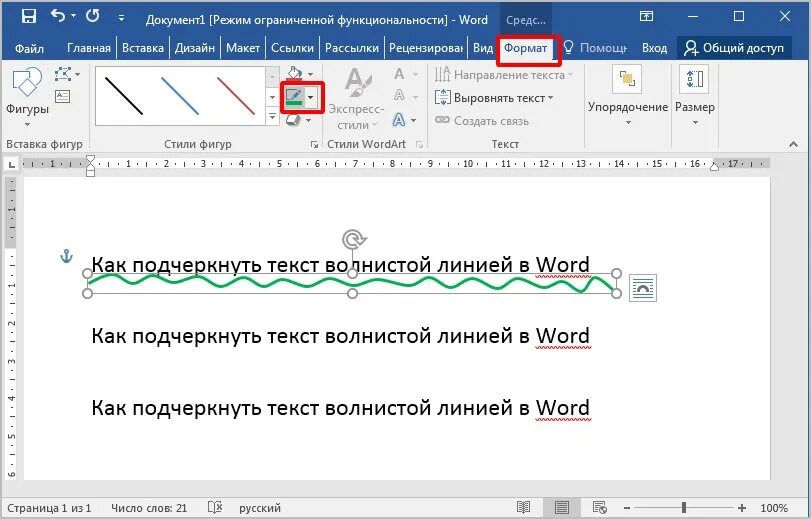Select the Рассылки tab
Screen dimensions: 811x519
pos(352,48)
